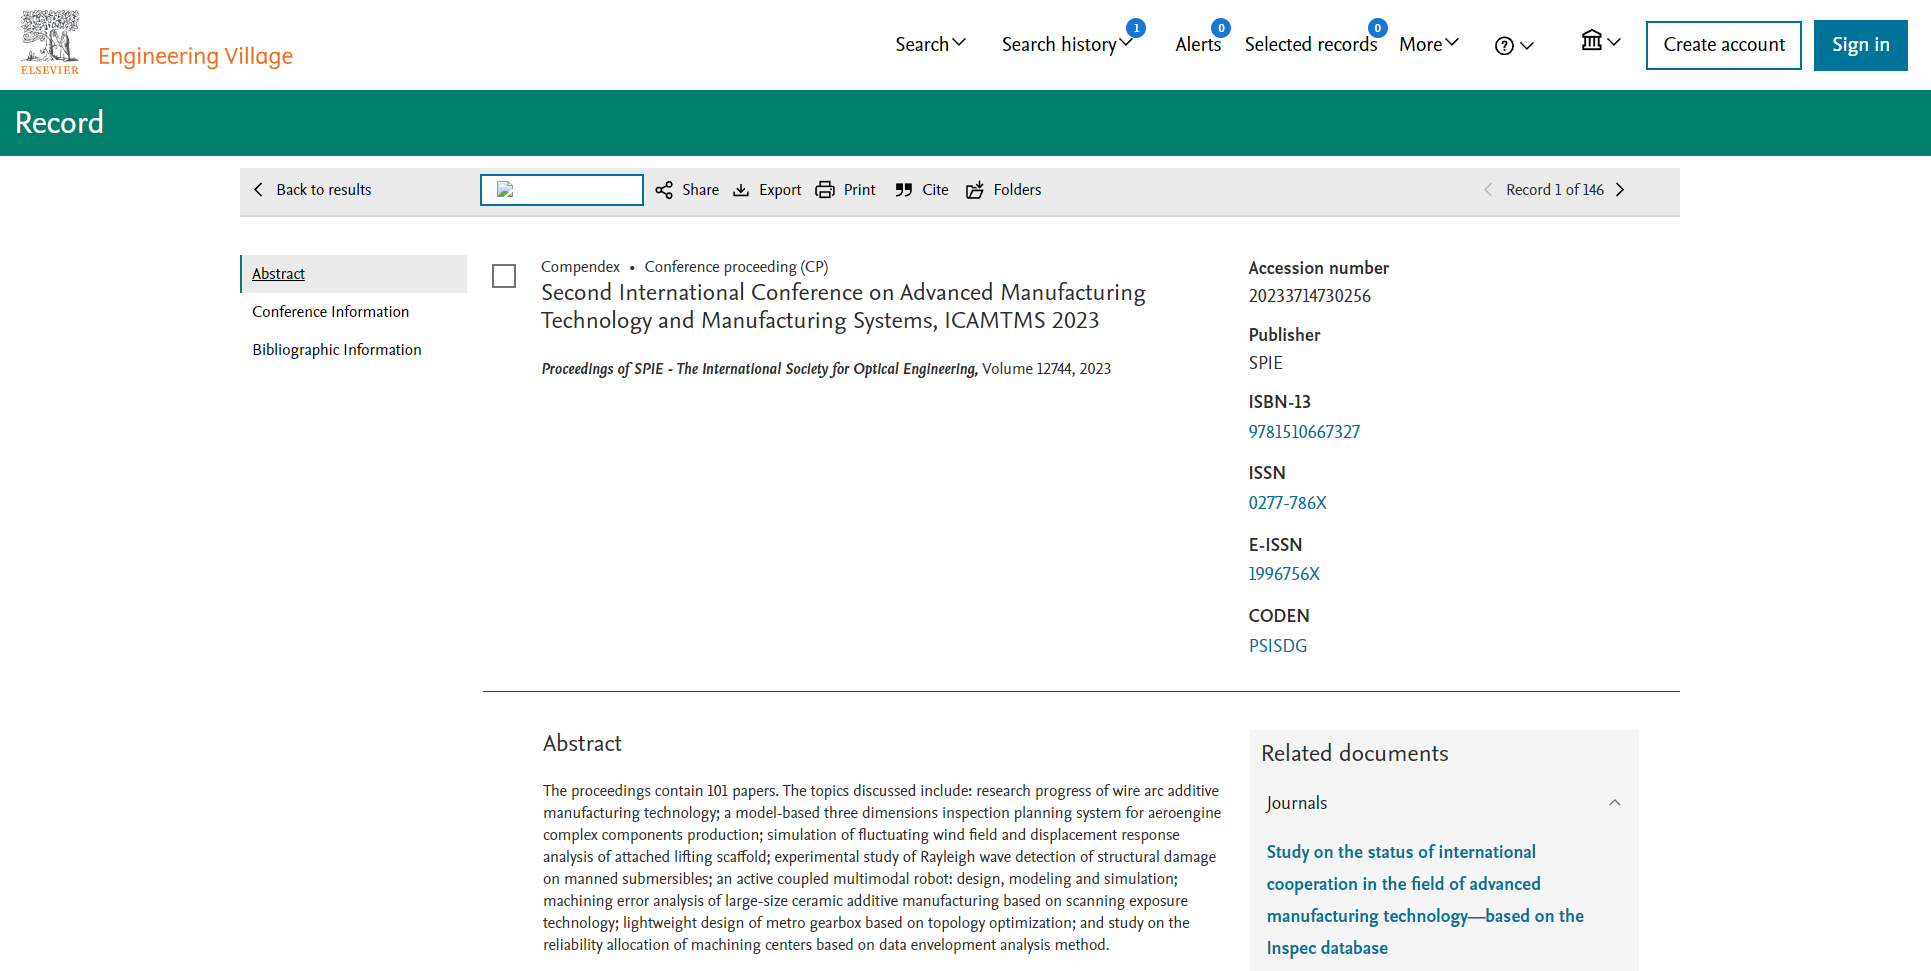1931x971 pixels.
Task: Open E-ISSN link 1996756X
Action: (x=1284, y=574)
